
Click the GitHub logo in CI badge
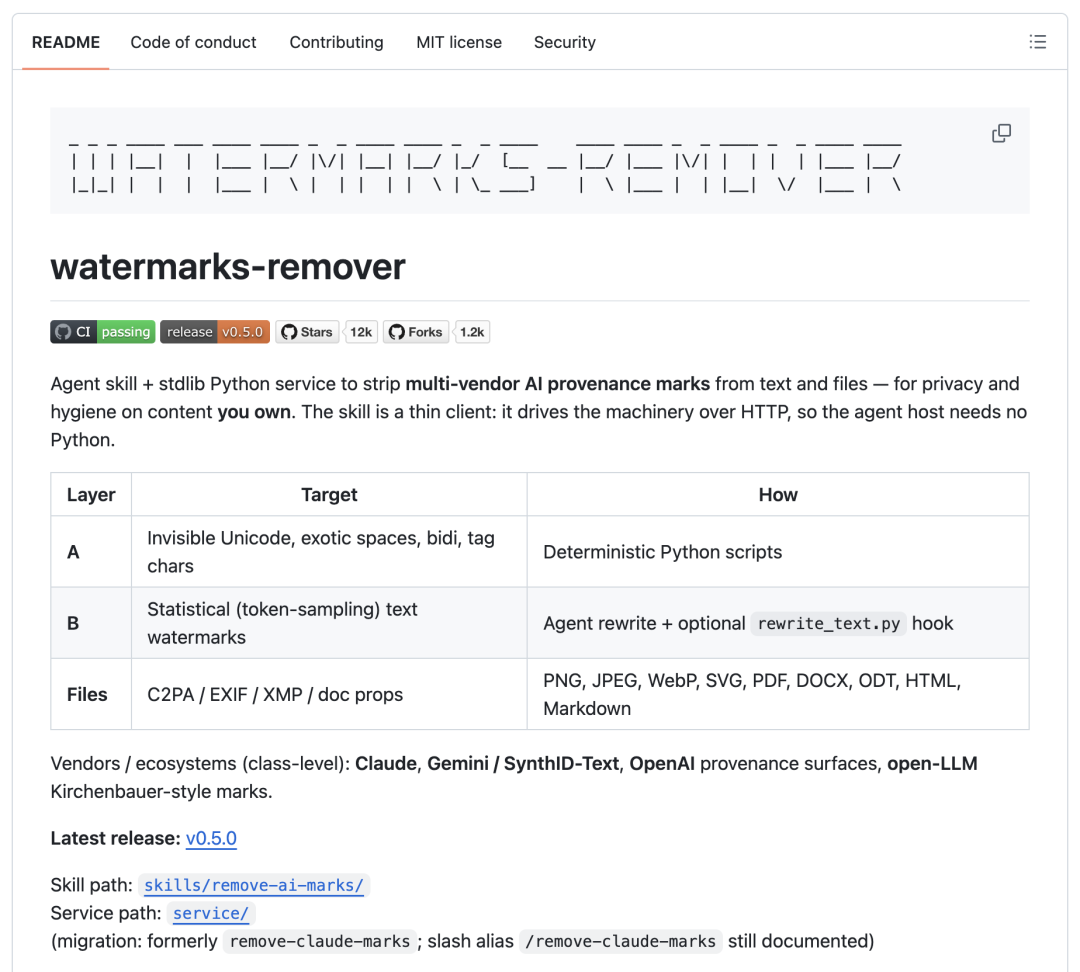tap(63, 332)
